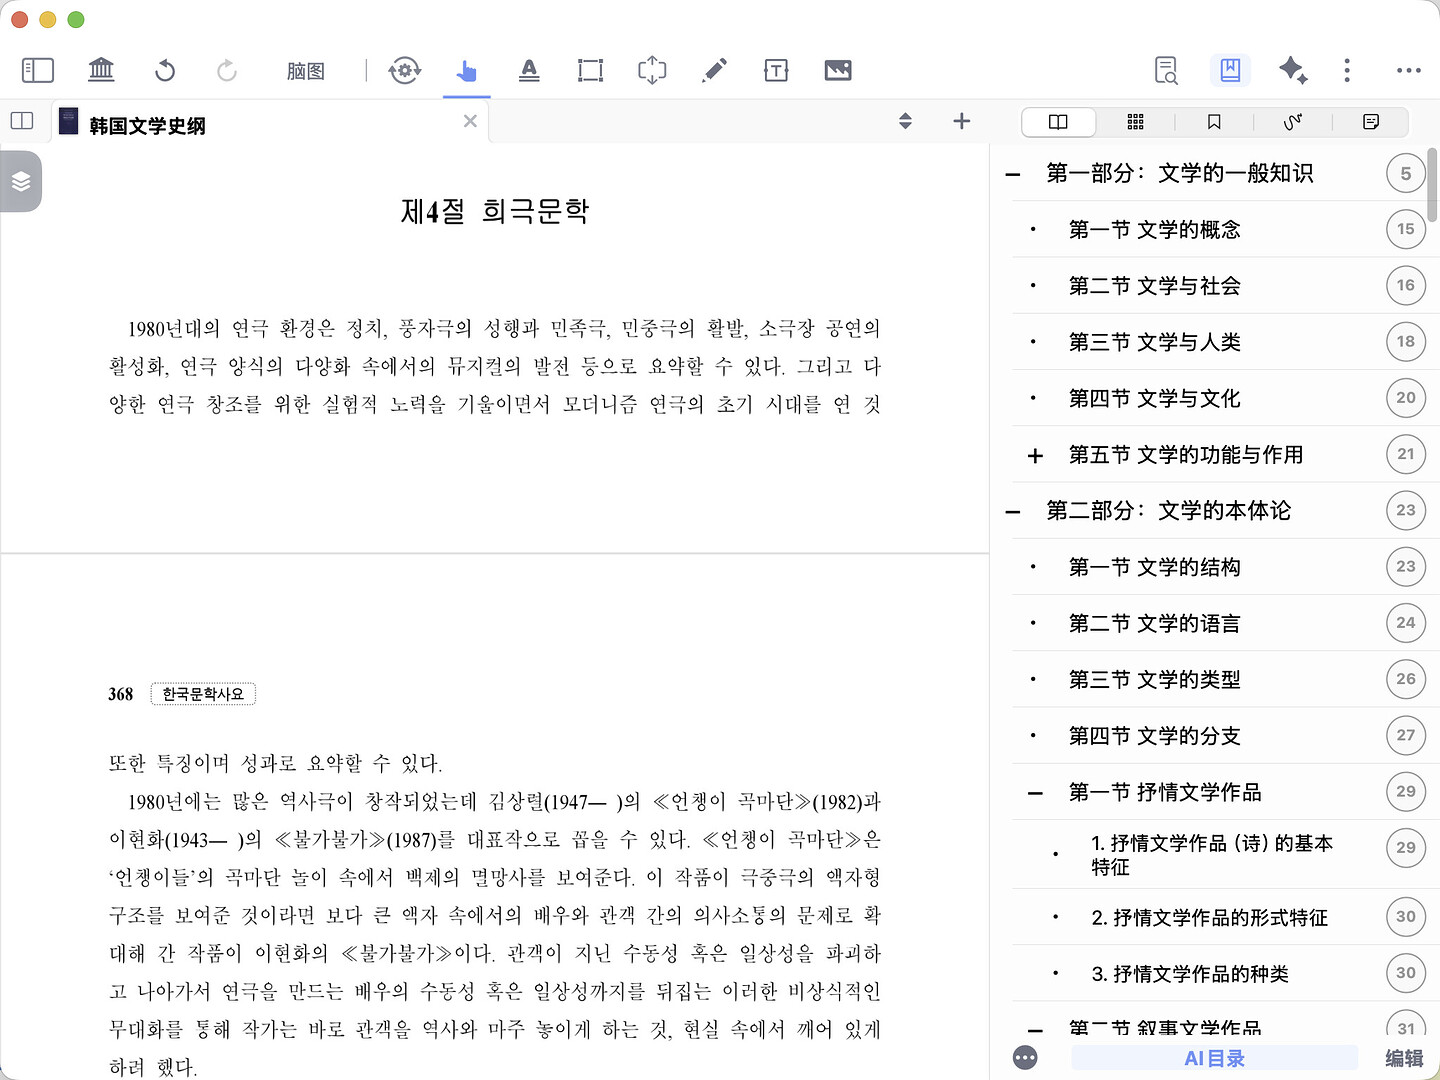Open a new tab with the plus button

(x=961, y=121)
